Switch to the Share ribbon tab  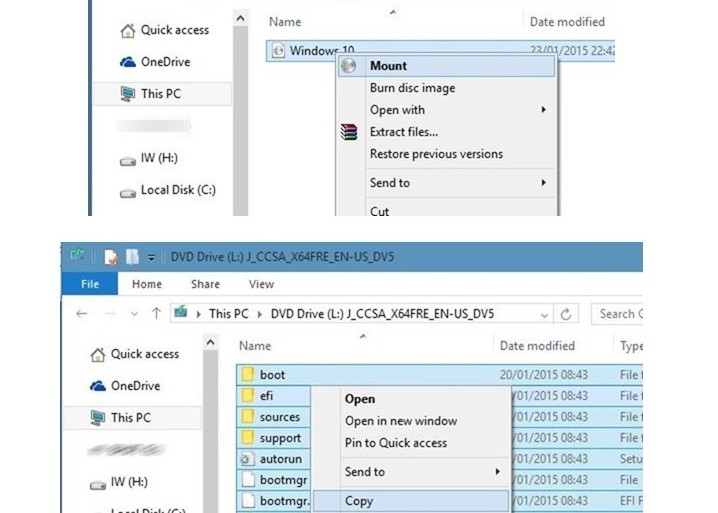pyautogui.click(x=205, y=284)
